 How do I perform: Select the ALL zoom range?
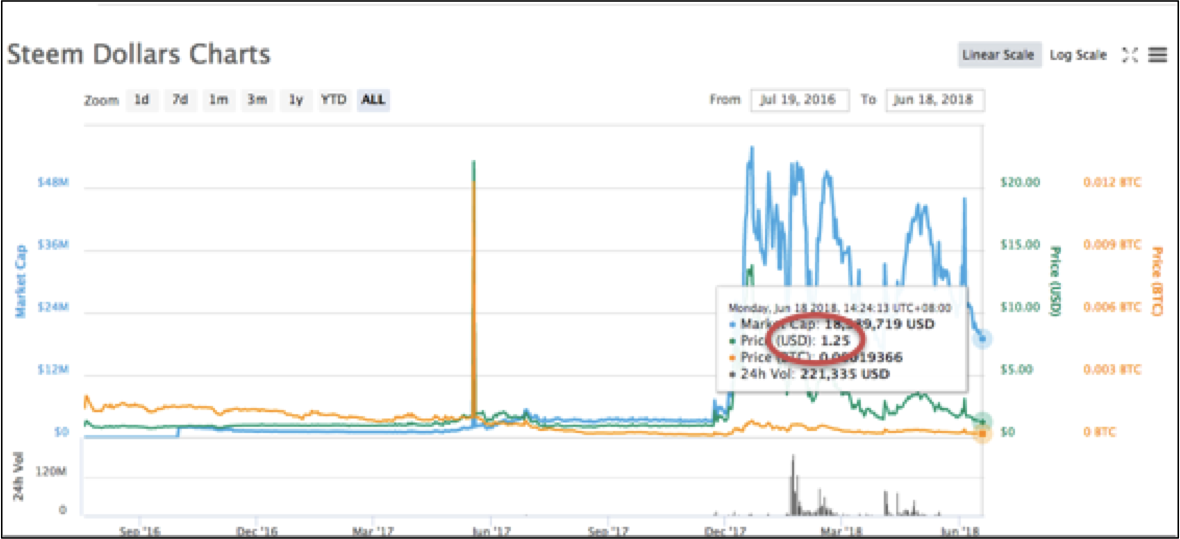pos(373,99)
